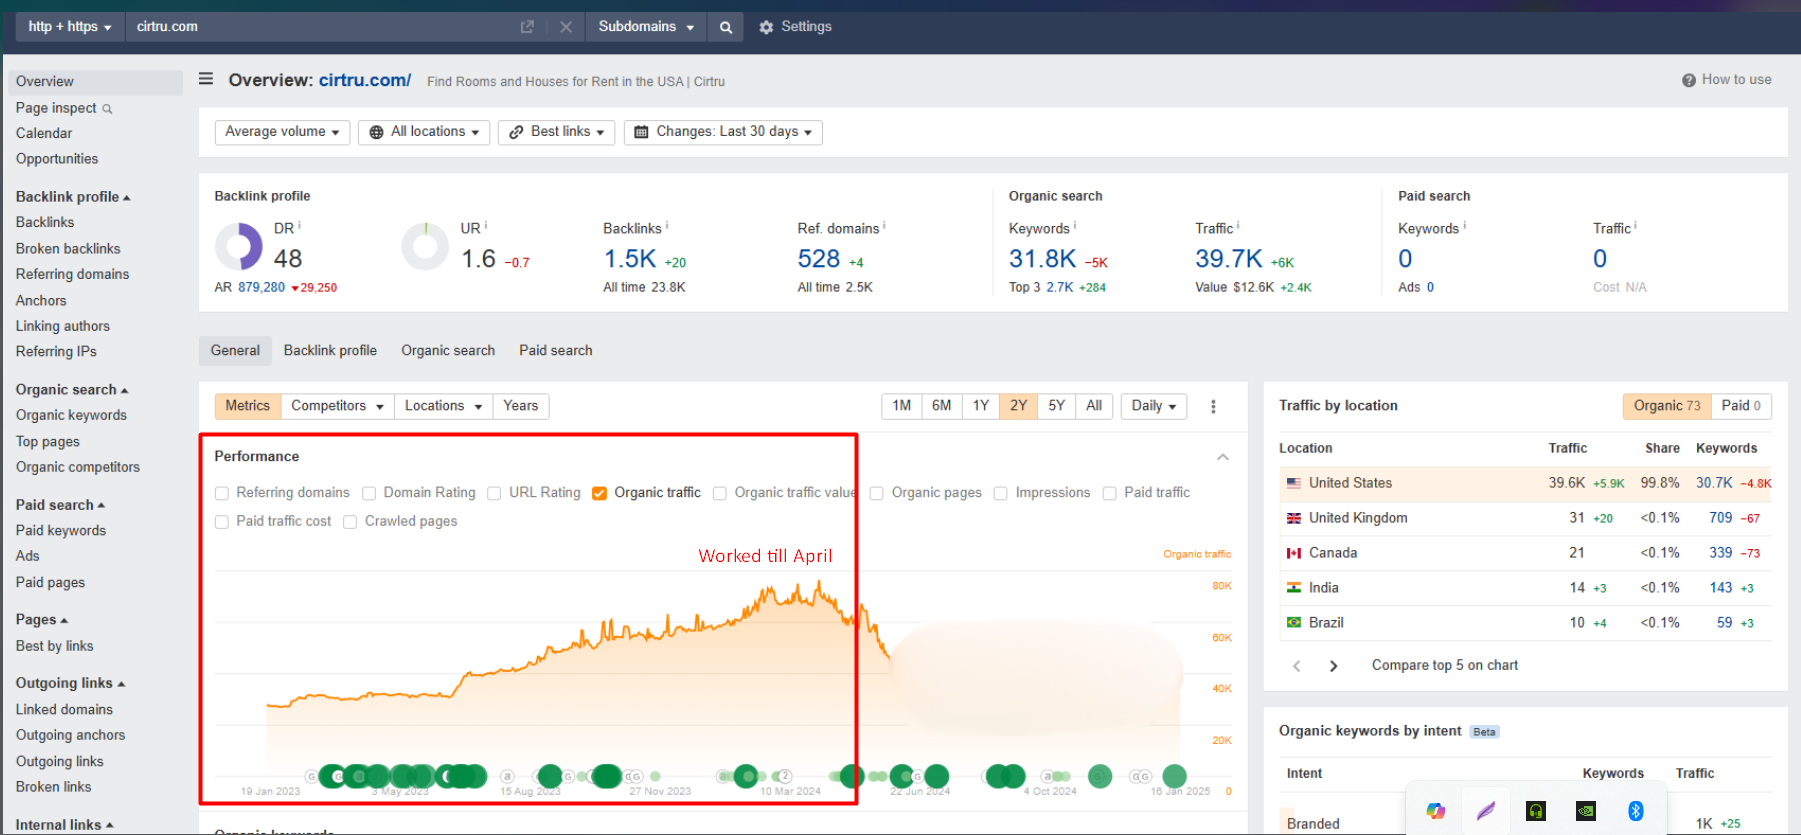1801x835 pixels.
Task: Enable the Domain Rating checkbox
Action: (x=369, y=493)
